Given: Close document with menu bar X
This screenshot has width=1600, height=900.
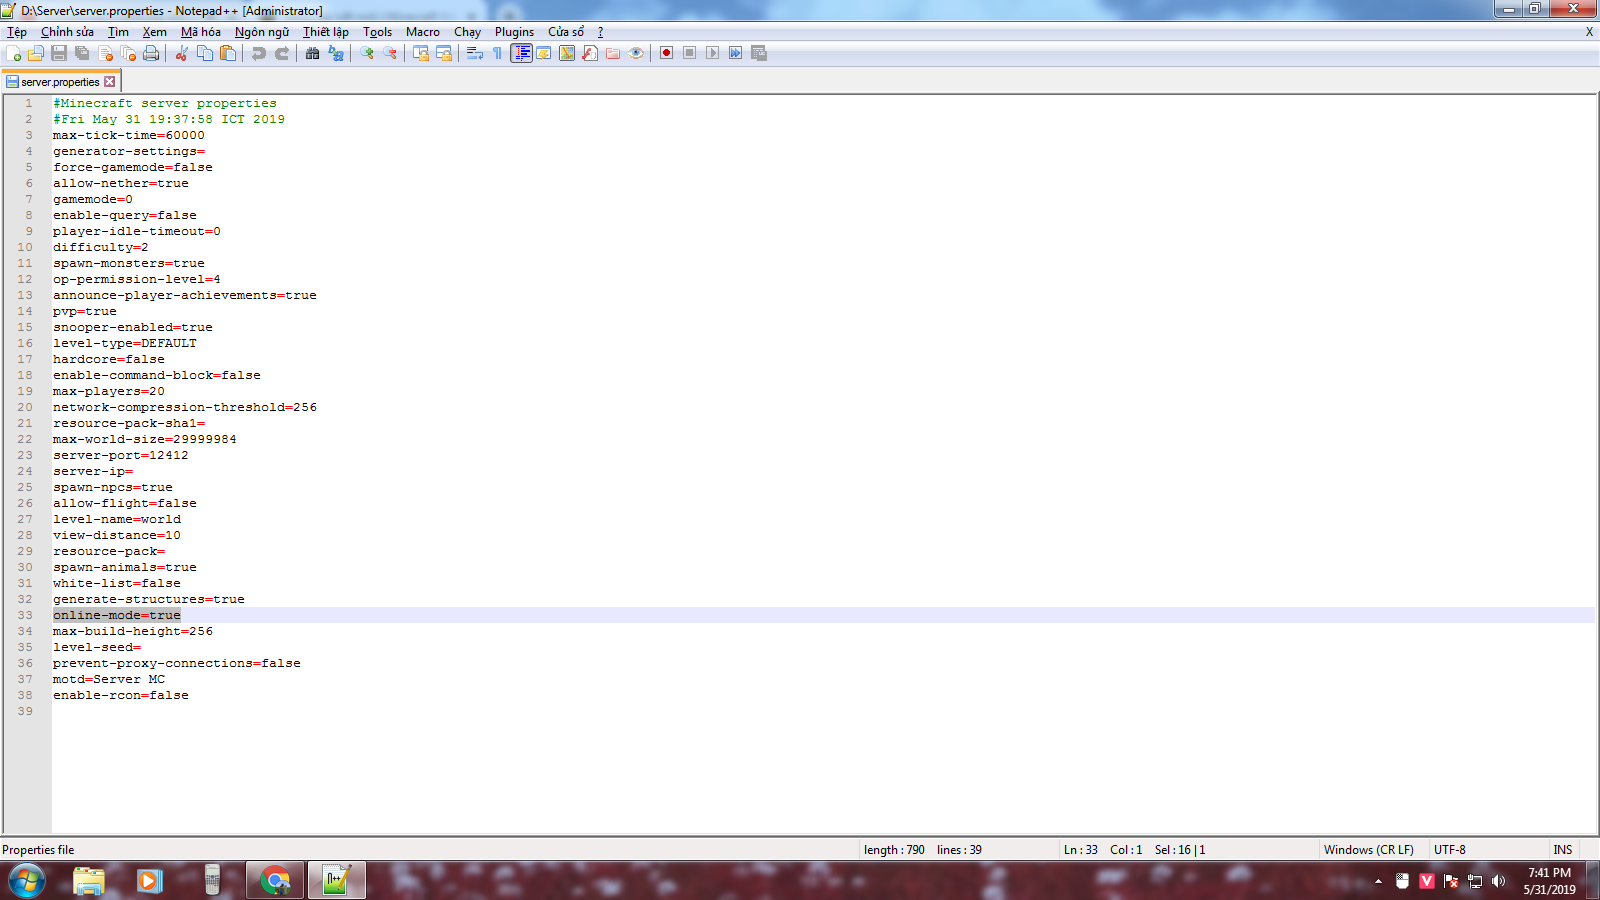Looking at the screenshot, I should (x=1589, y=32).
